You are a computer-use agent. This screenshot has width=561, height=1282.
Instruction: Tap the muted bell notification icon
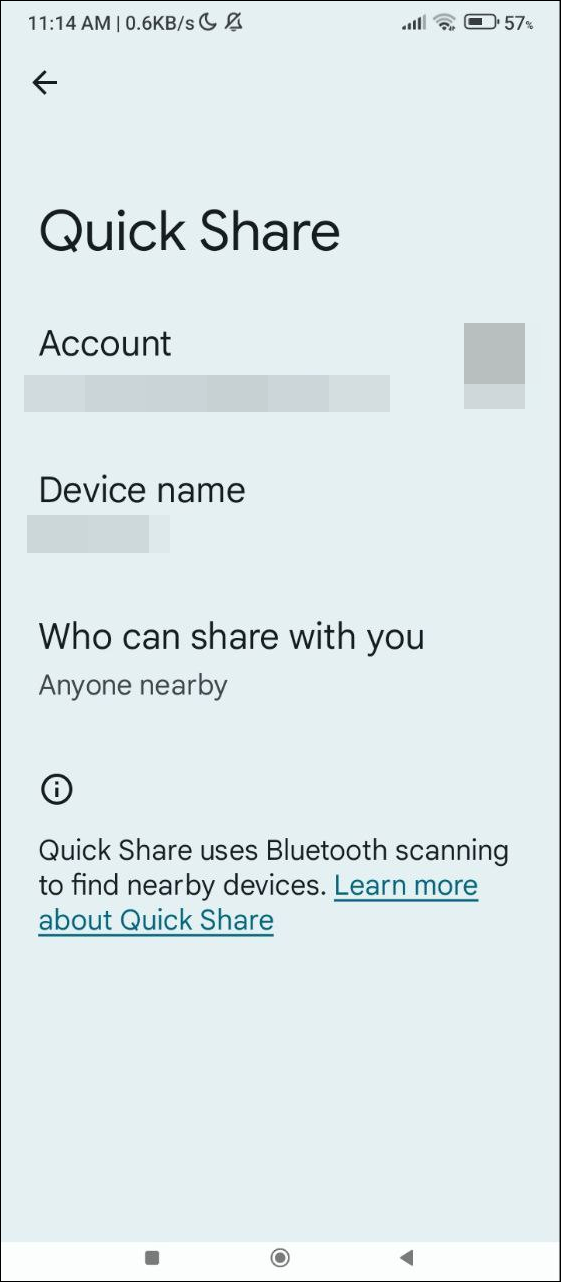234,22
